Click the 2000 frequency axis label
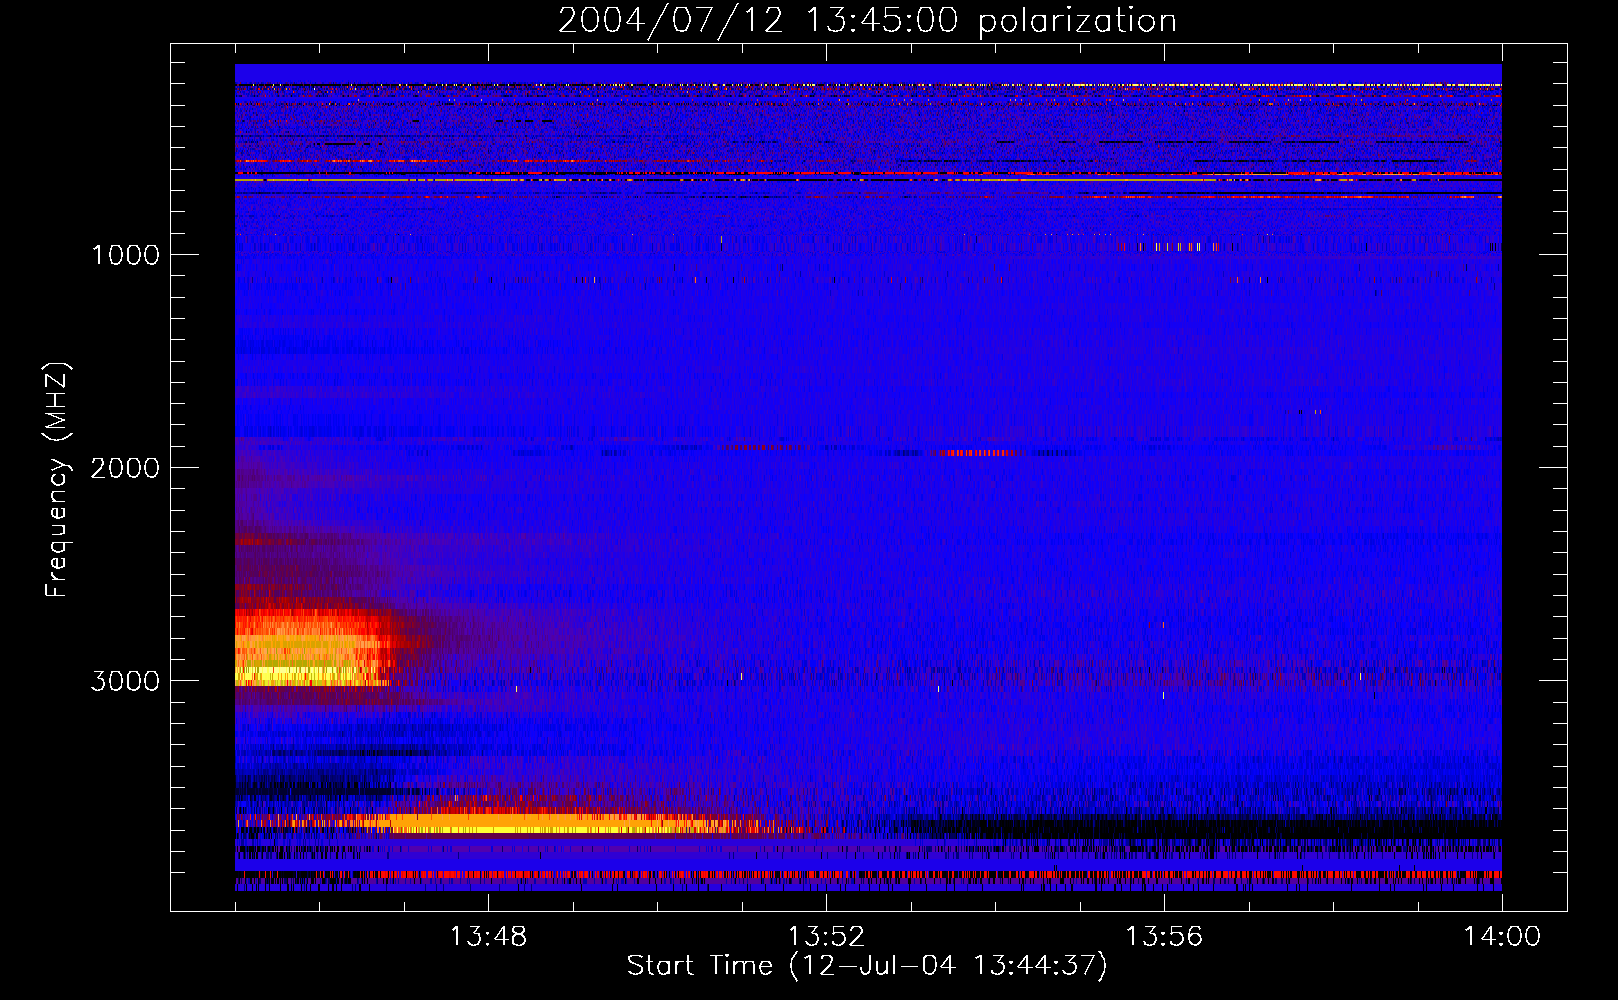 point(125,468)
